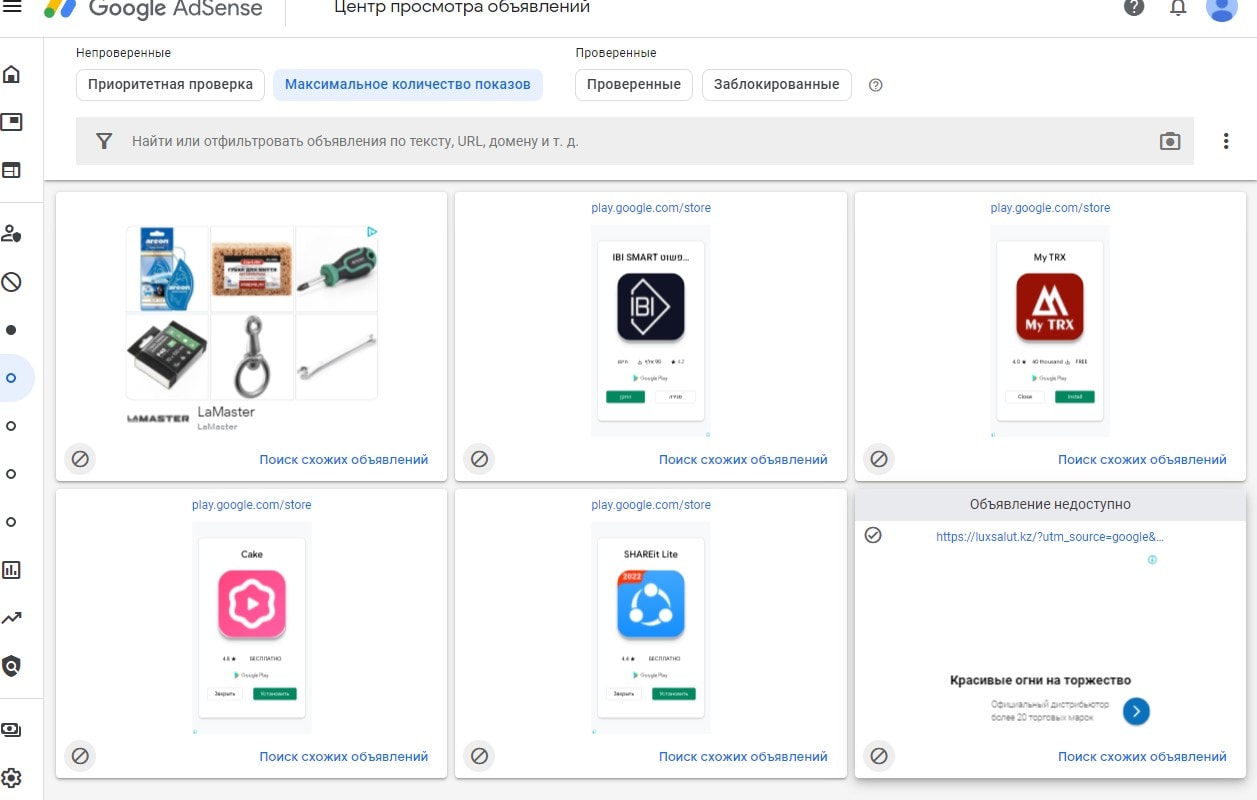This screenshot has height=800, width=1257.
Task: Click the My TRX app icon preview
Action: 1050,308
